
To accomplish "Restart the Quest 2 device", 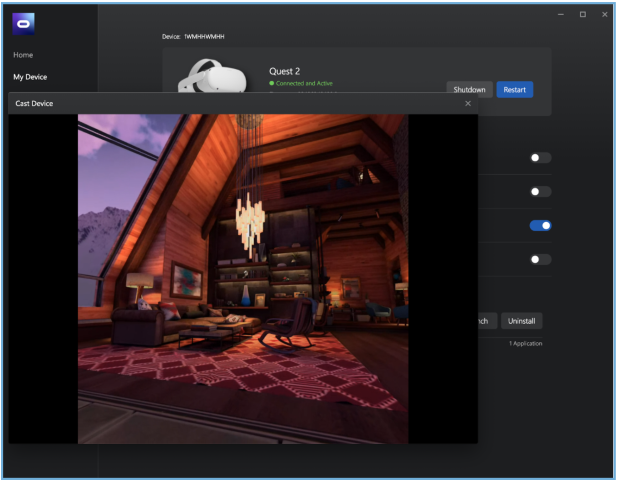I will coord(514,90).
